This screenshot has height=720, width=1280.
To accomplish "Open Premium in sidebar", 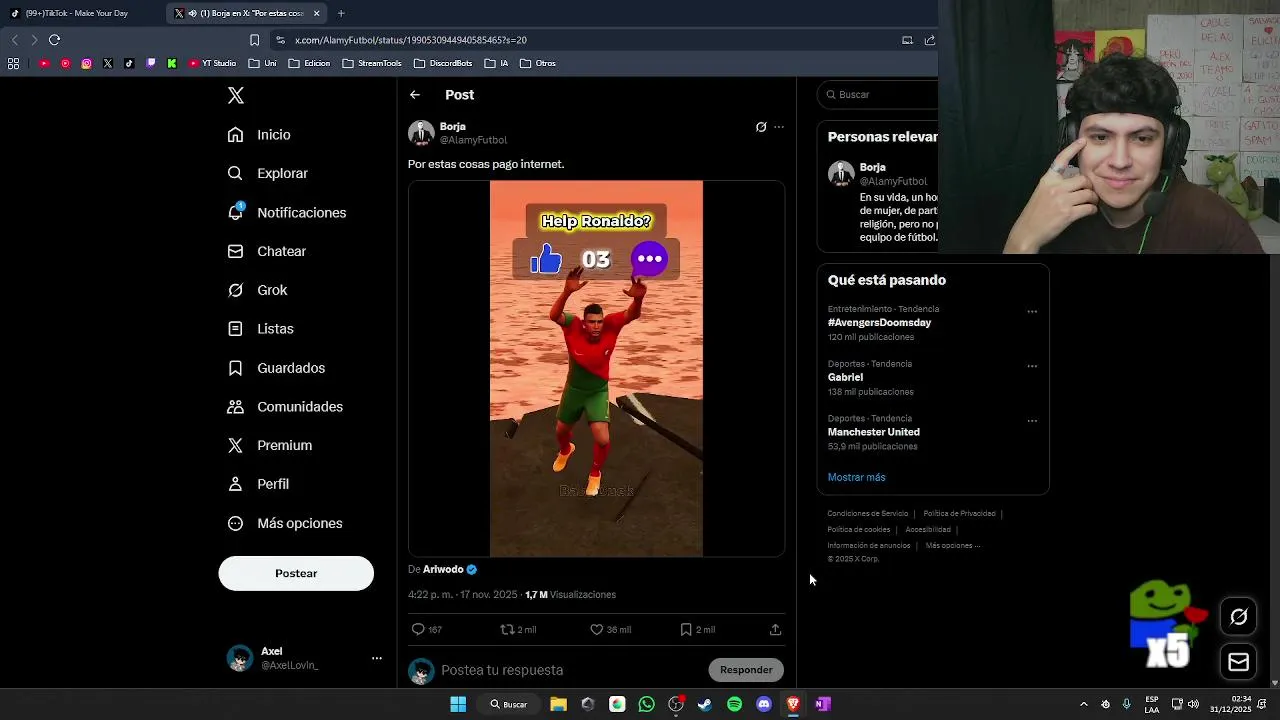I will (x=269, y=445).
